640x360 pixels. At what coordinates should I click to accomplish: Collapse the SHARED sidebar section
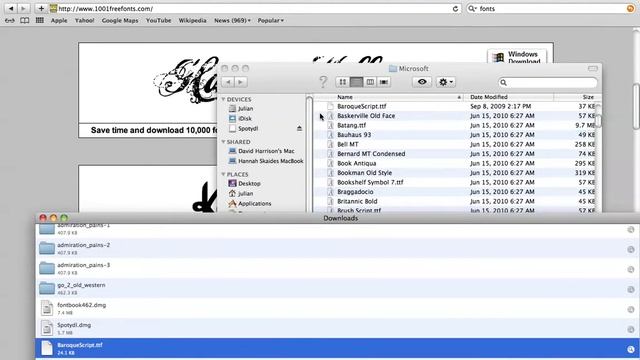[x=223, y=142]
